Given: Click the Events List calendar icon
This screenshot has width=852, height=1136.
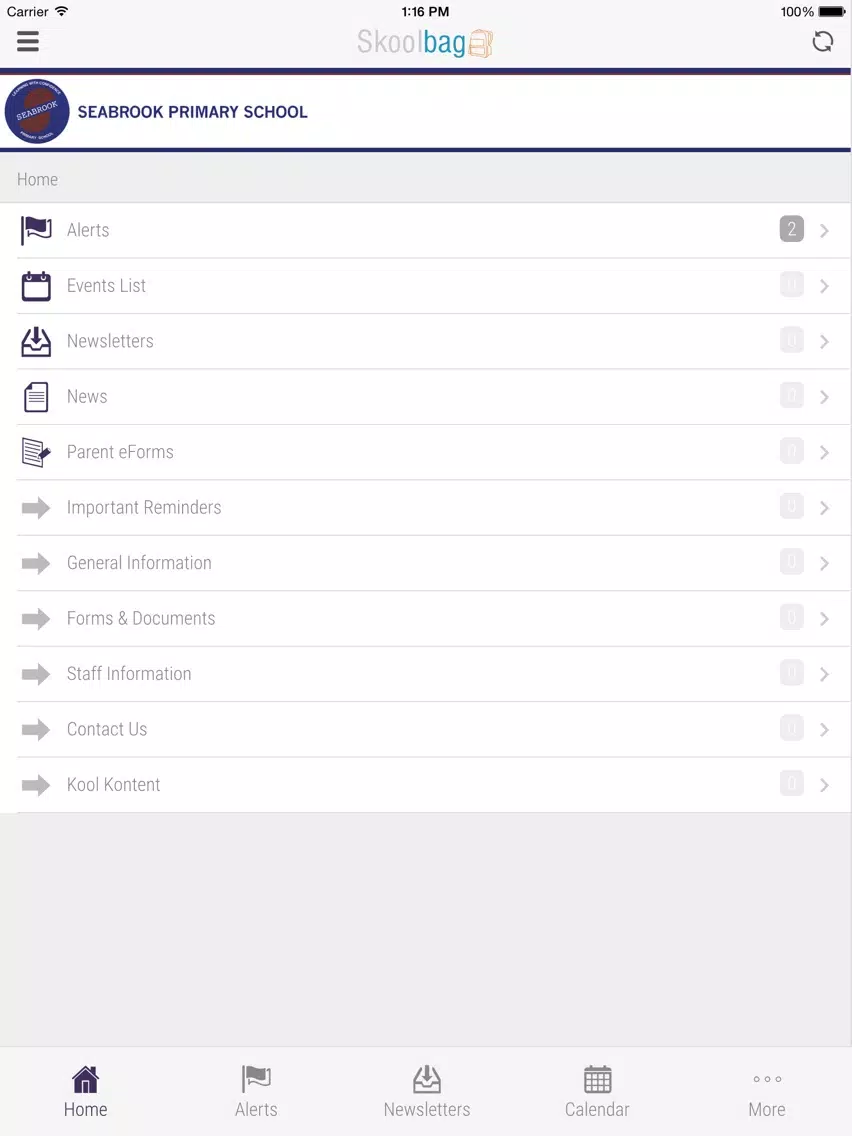Looking at the screenshot, I should (x=36, y=286).
